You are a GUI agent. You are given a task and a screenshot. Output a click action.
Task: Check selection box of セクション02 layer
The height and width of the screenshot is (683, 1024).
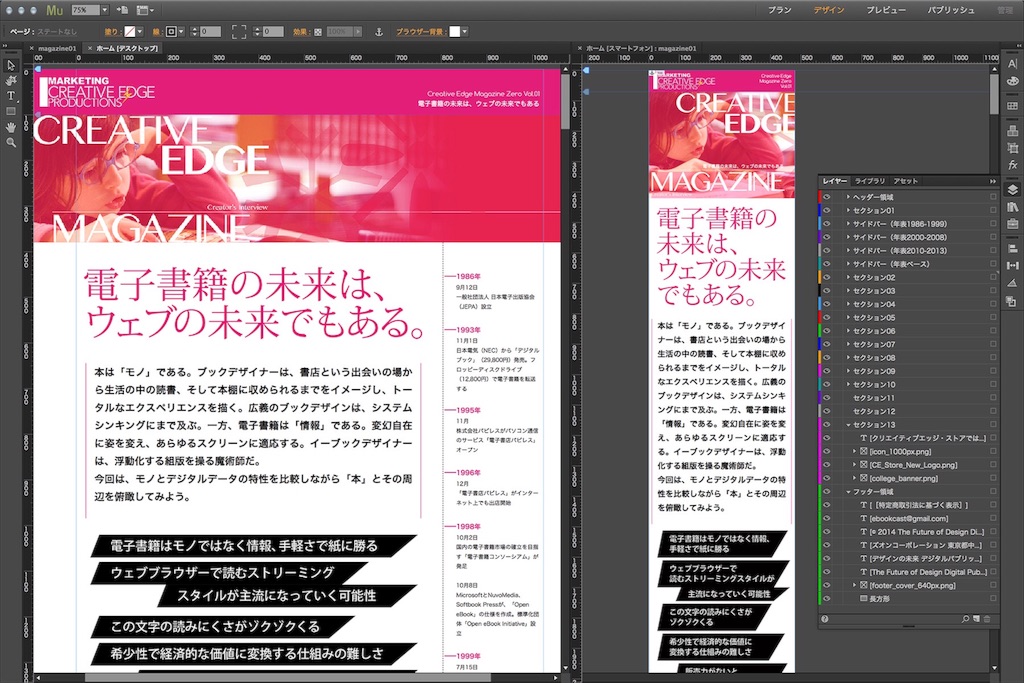[993, 278]
